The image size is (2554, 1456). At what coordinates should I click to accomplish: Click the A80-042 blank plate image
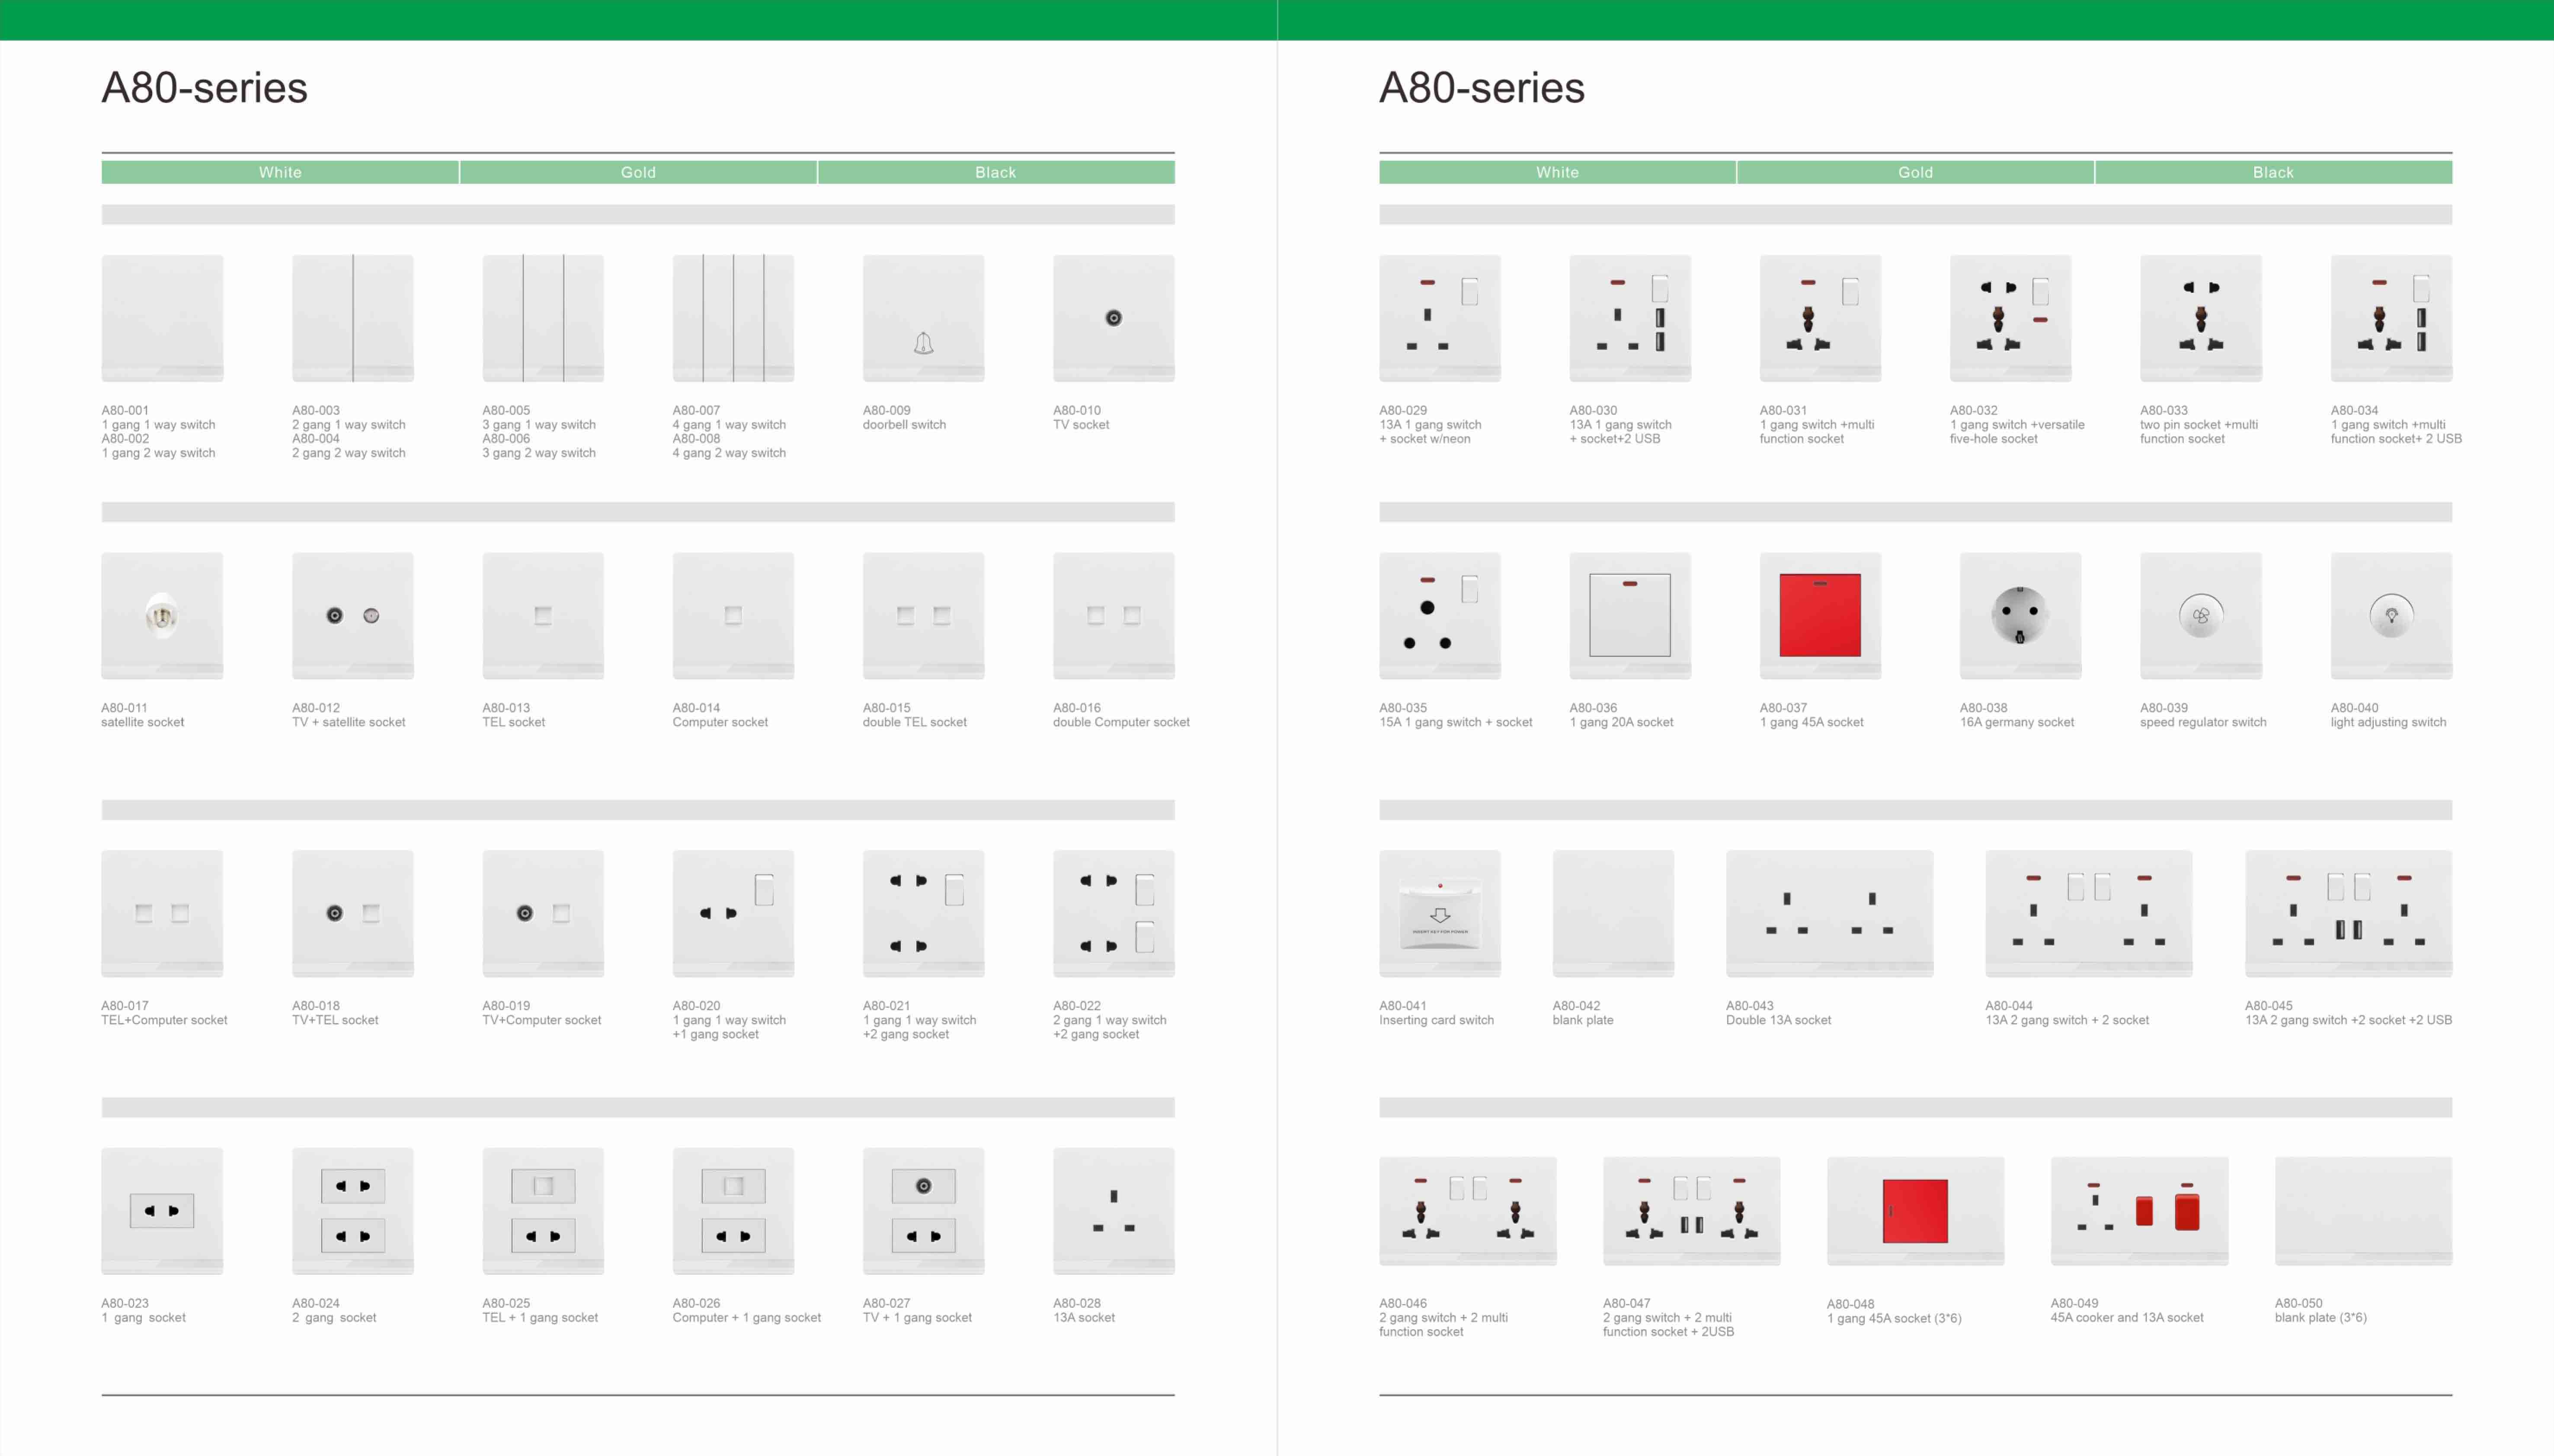[1613, 914]
